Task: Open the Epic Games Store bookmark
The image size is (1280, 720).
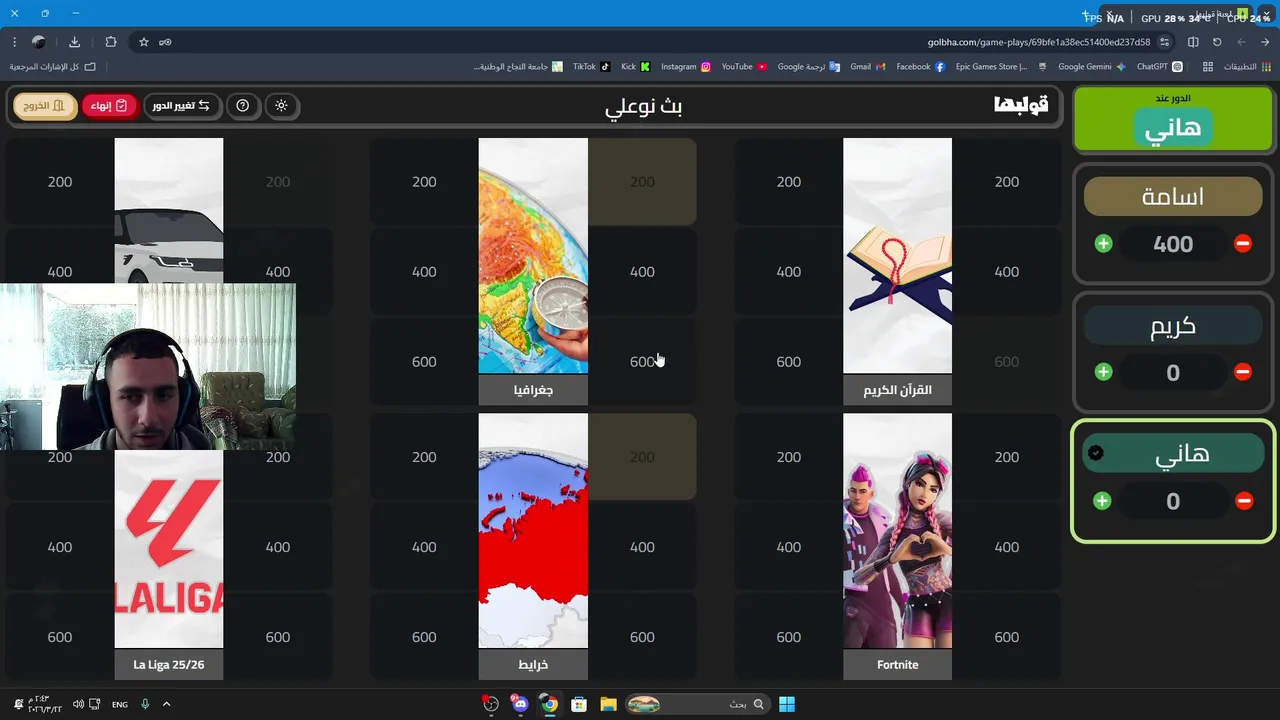Action: point(1001,67)
